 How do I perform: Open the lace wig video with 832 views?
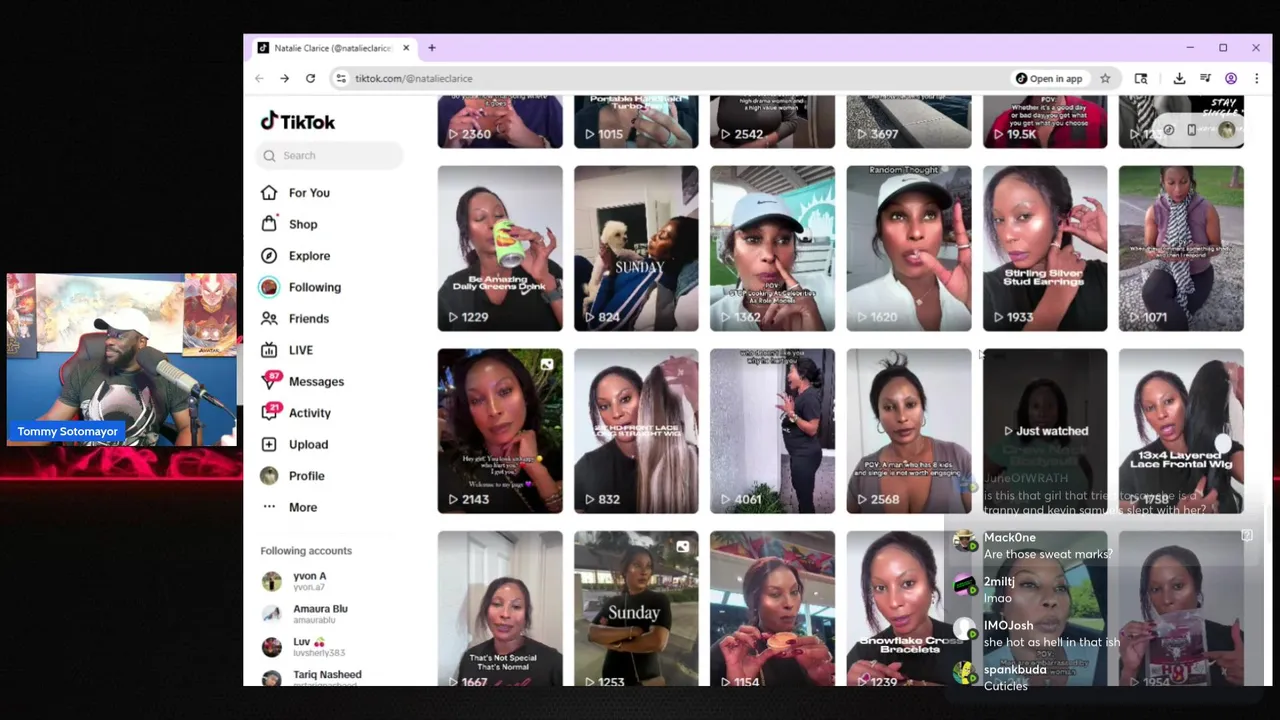[636, 431]
